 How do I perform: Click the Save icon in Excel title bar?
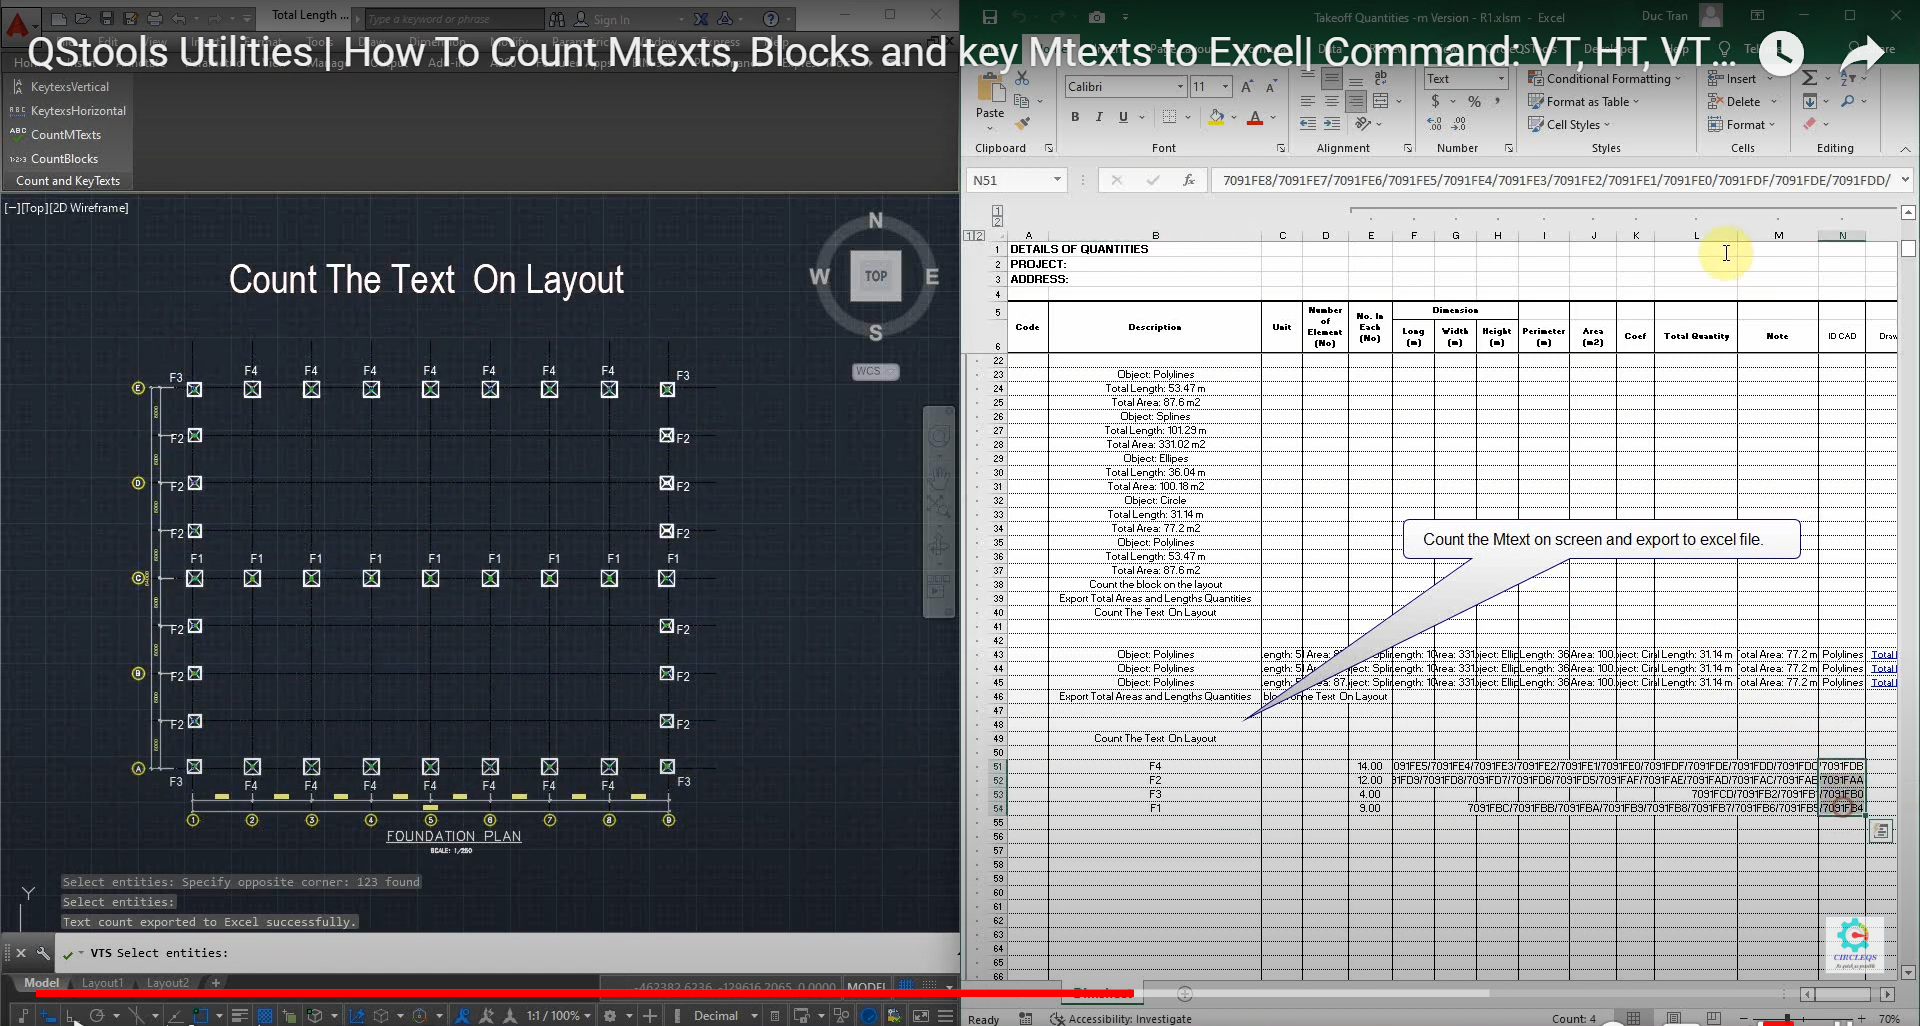(990, 17)
